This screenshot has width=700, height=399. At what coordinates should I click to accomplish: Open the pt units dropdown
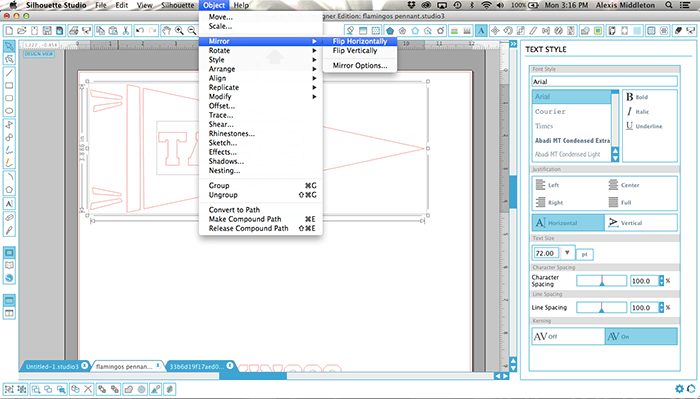pyautogui.click(x=585, y=254)
